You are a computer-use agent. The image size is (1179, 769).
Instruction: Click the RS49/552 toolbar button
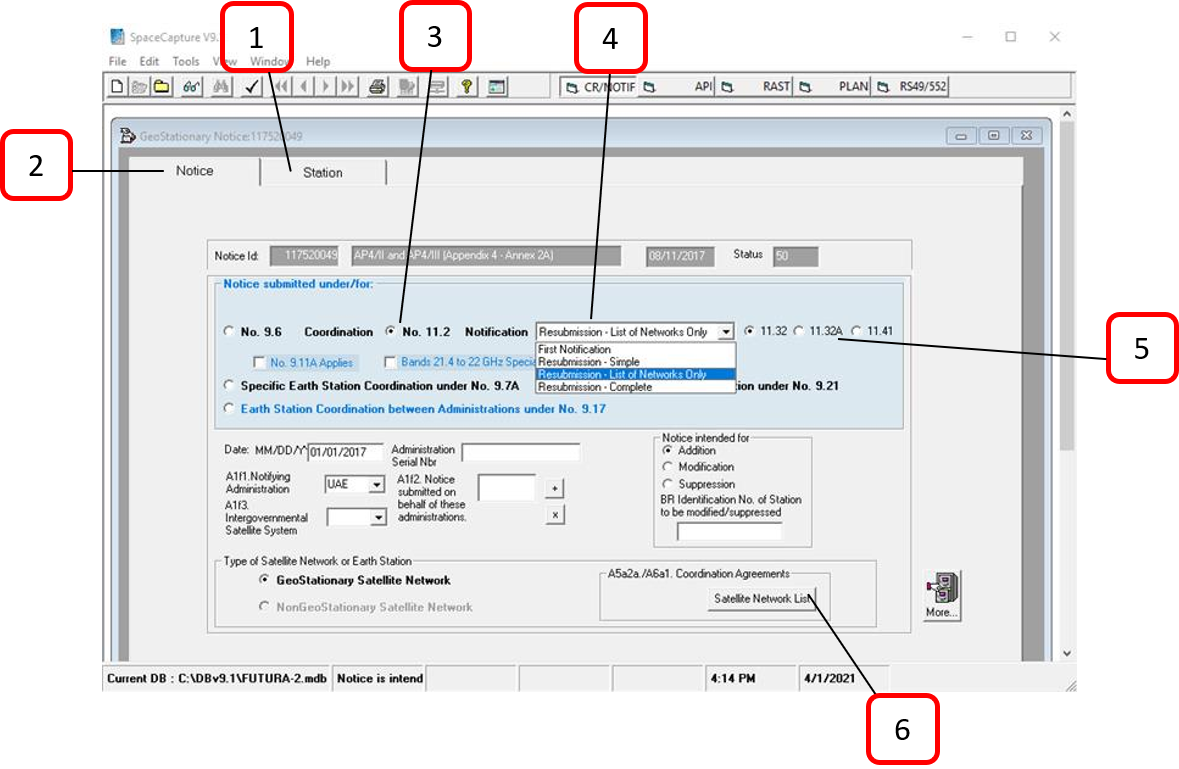pos(911,86)
